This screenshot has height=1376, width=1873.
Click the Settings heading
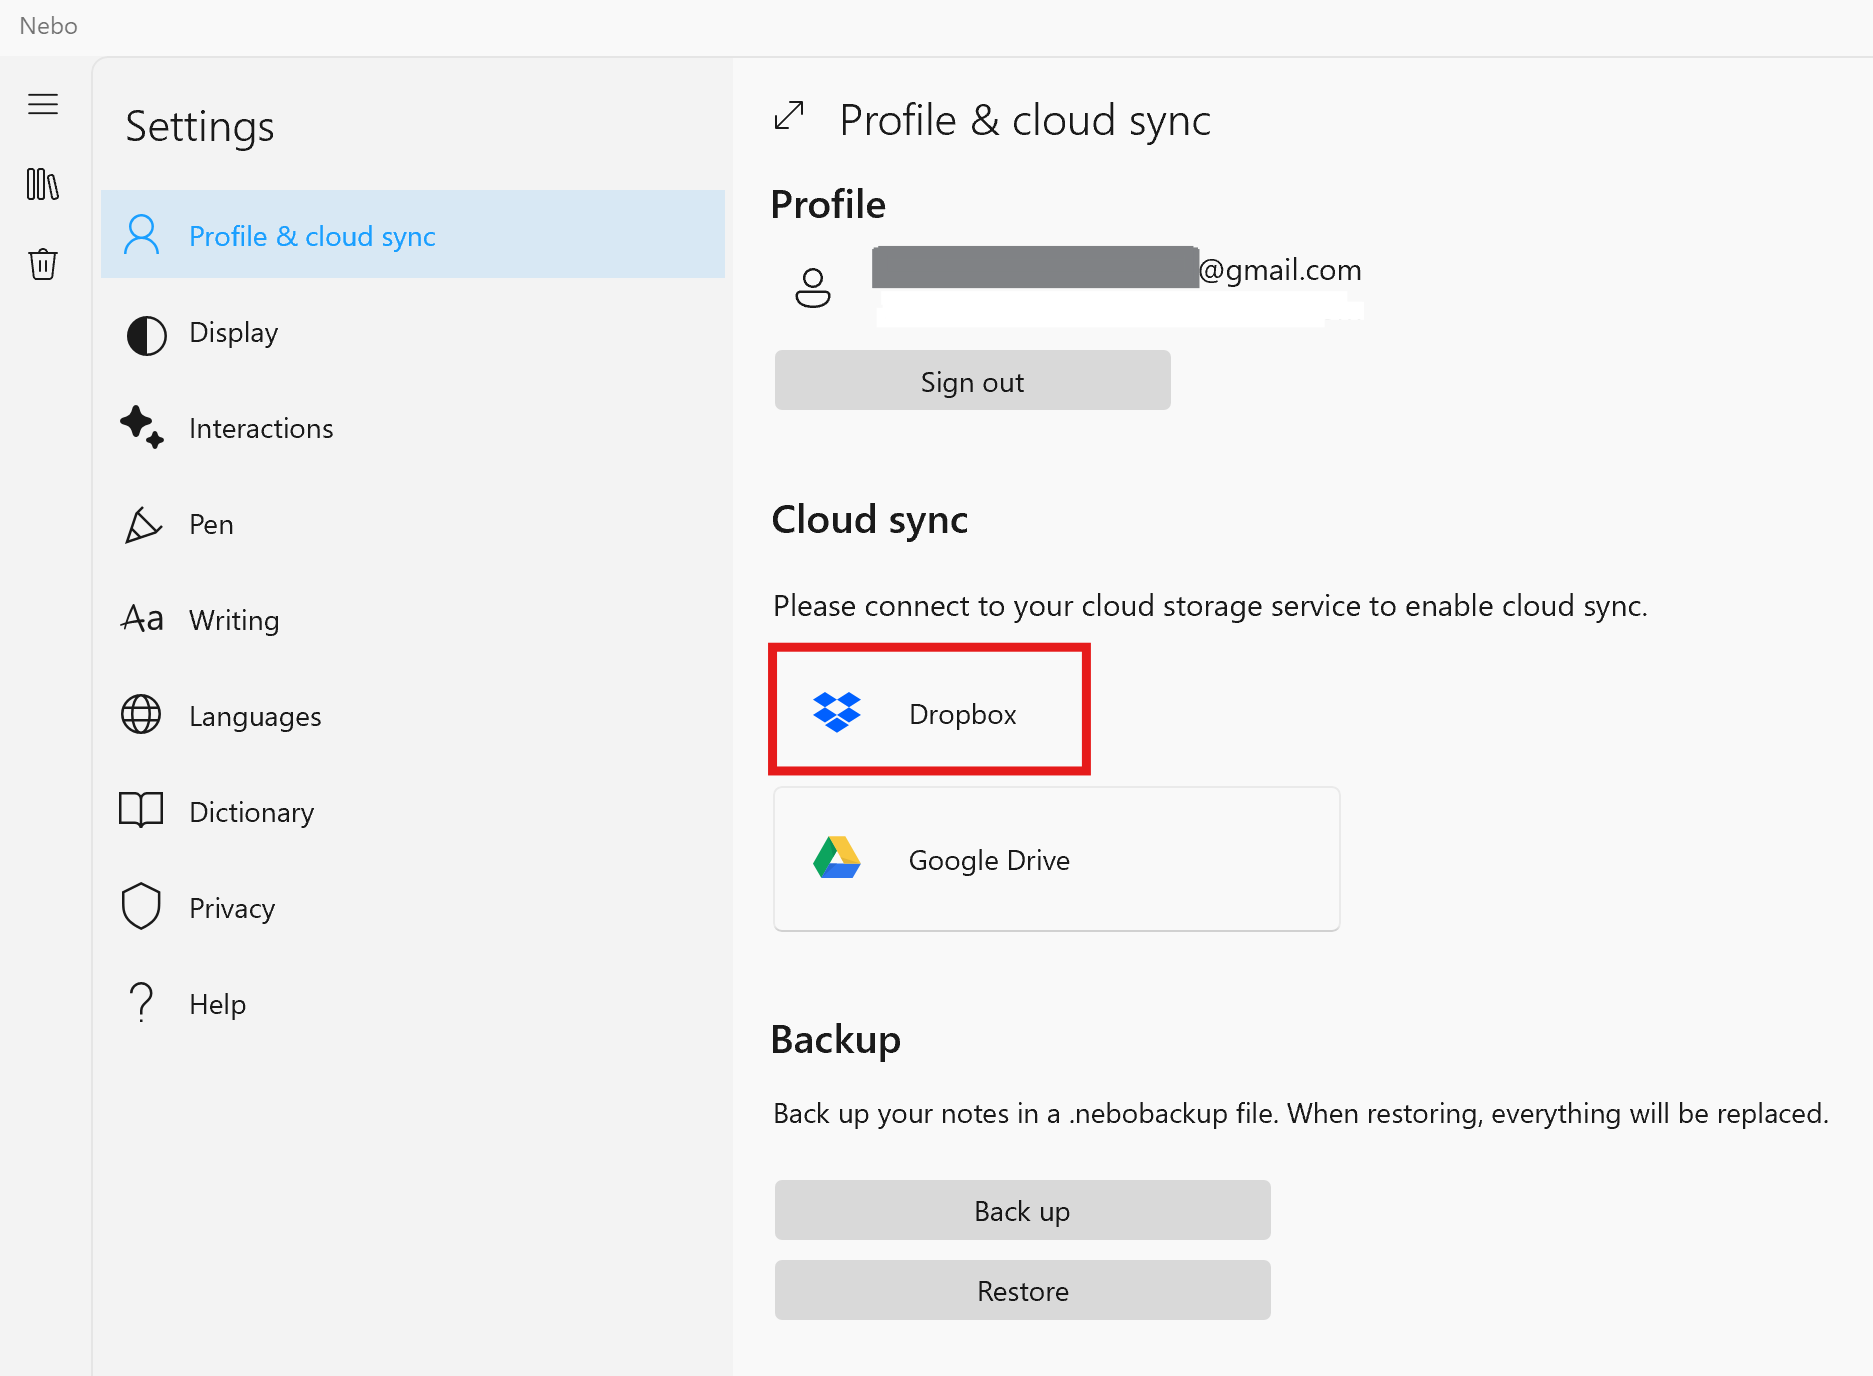[200, 127]
